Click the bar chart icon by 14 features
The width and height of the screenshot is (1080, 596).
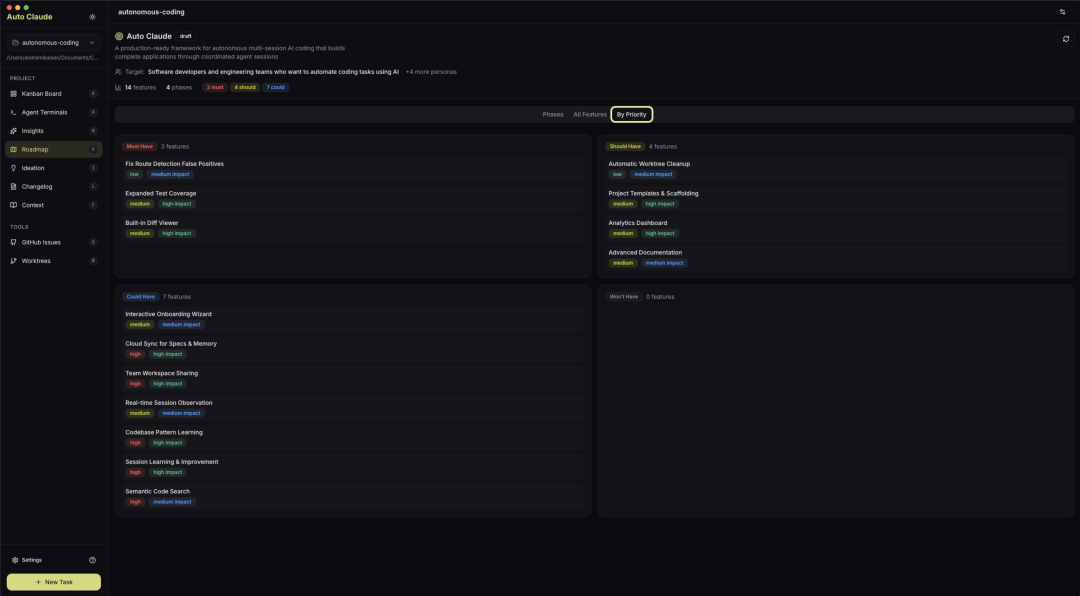[x=118, y=88]
